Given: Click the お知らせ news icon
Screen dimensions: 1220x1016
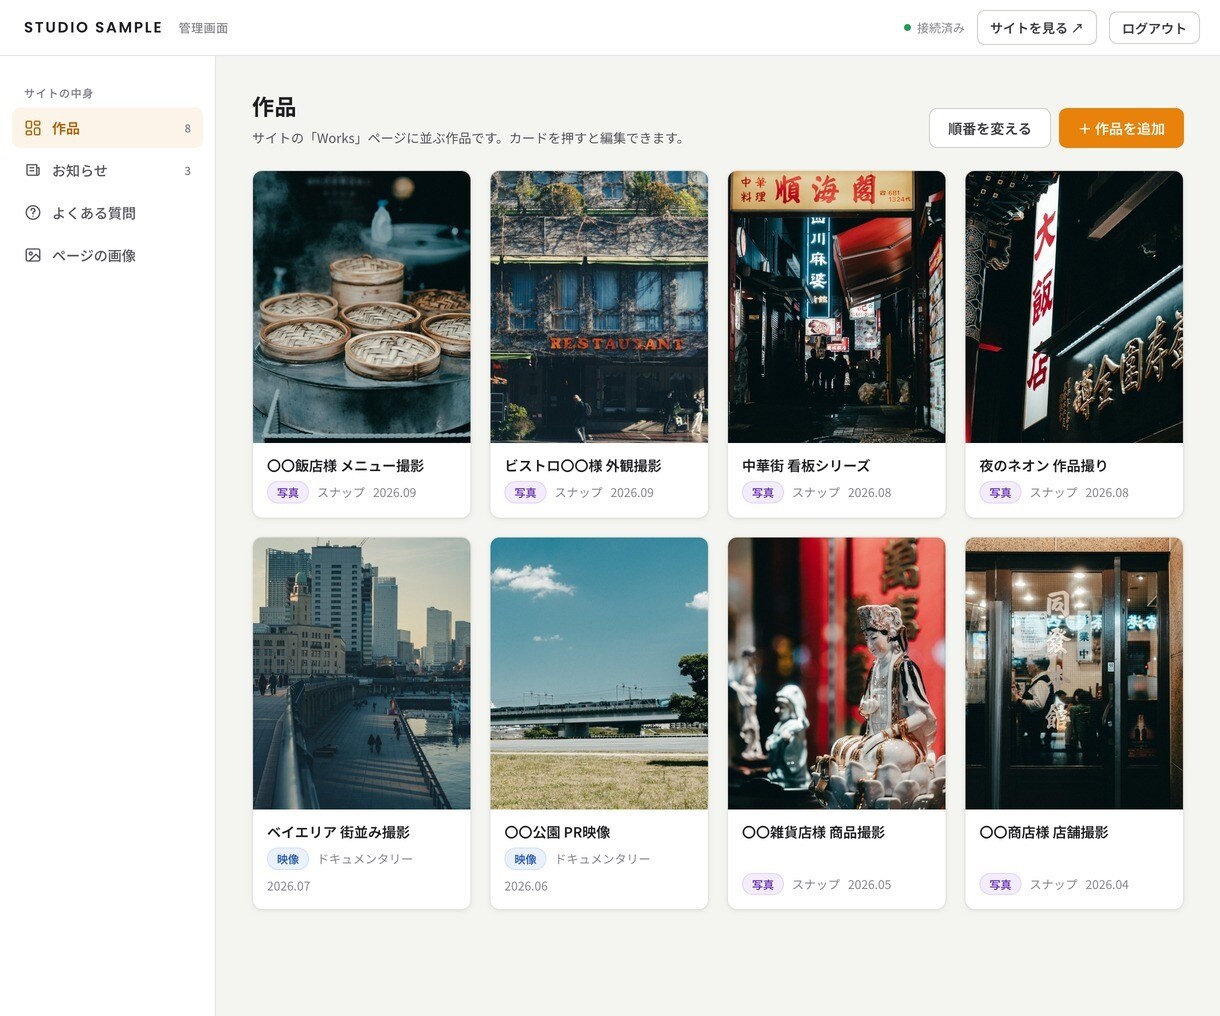Looking at the screenshot, I should click(x=33, y=170).
